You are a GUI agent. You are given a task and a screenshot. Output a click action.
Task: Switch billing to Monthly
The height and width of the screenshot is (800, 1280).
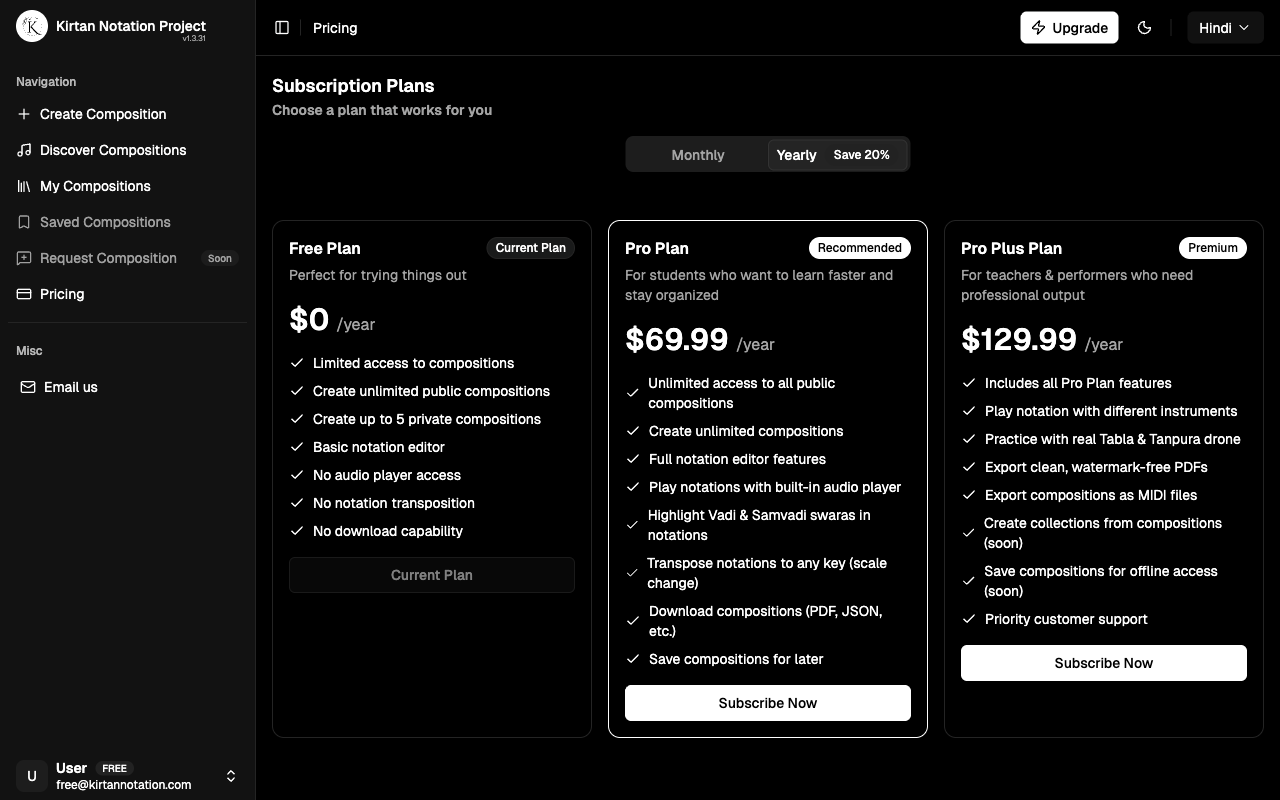coord(697,155)
